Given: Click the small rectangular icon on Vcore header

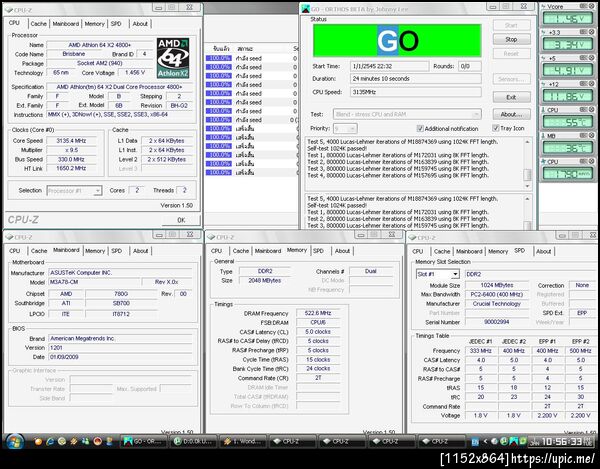Looking at the screenshot, I should (584, 6).
